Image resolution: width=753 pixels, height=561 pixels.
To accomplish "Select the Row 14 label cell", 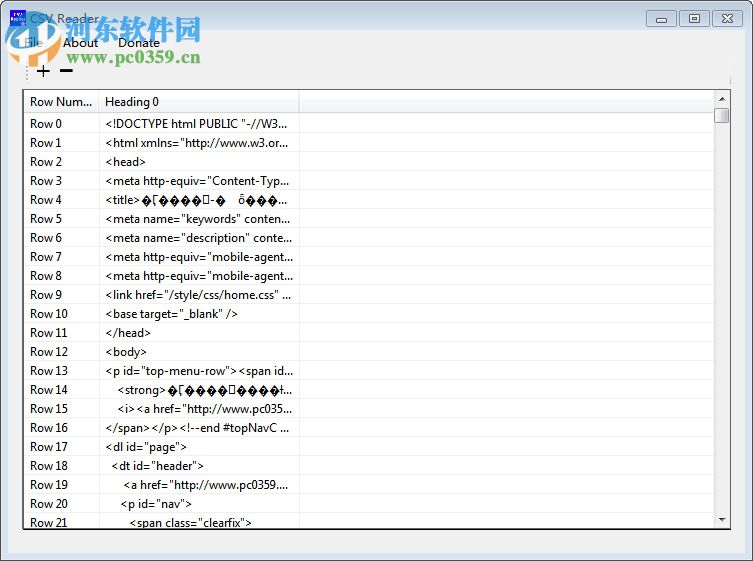I will click(62, 390).
